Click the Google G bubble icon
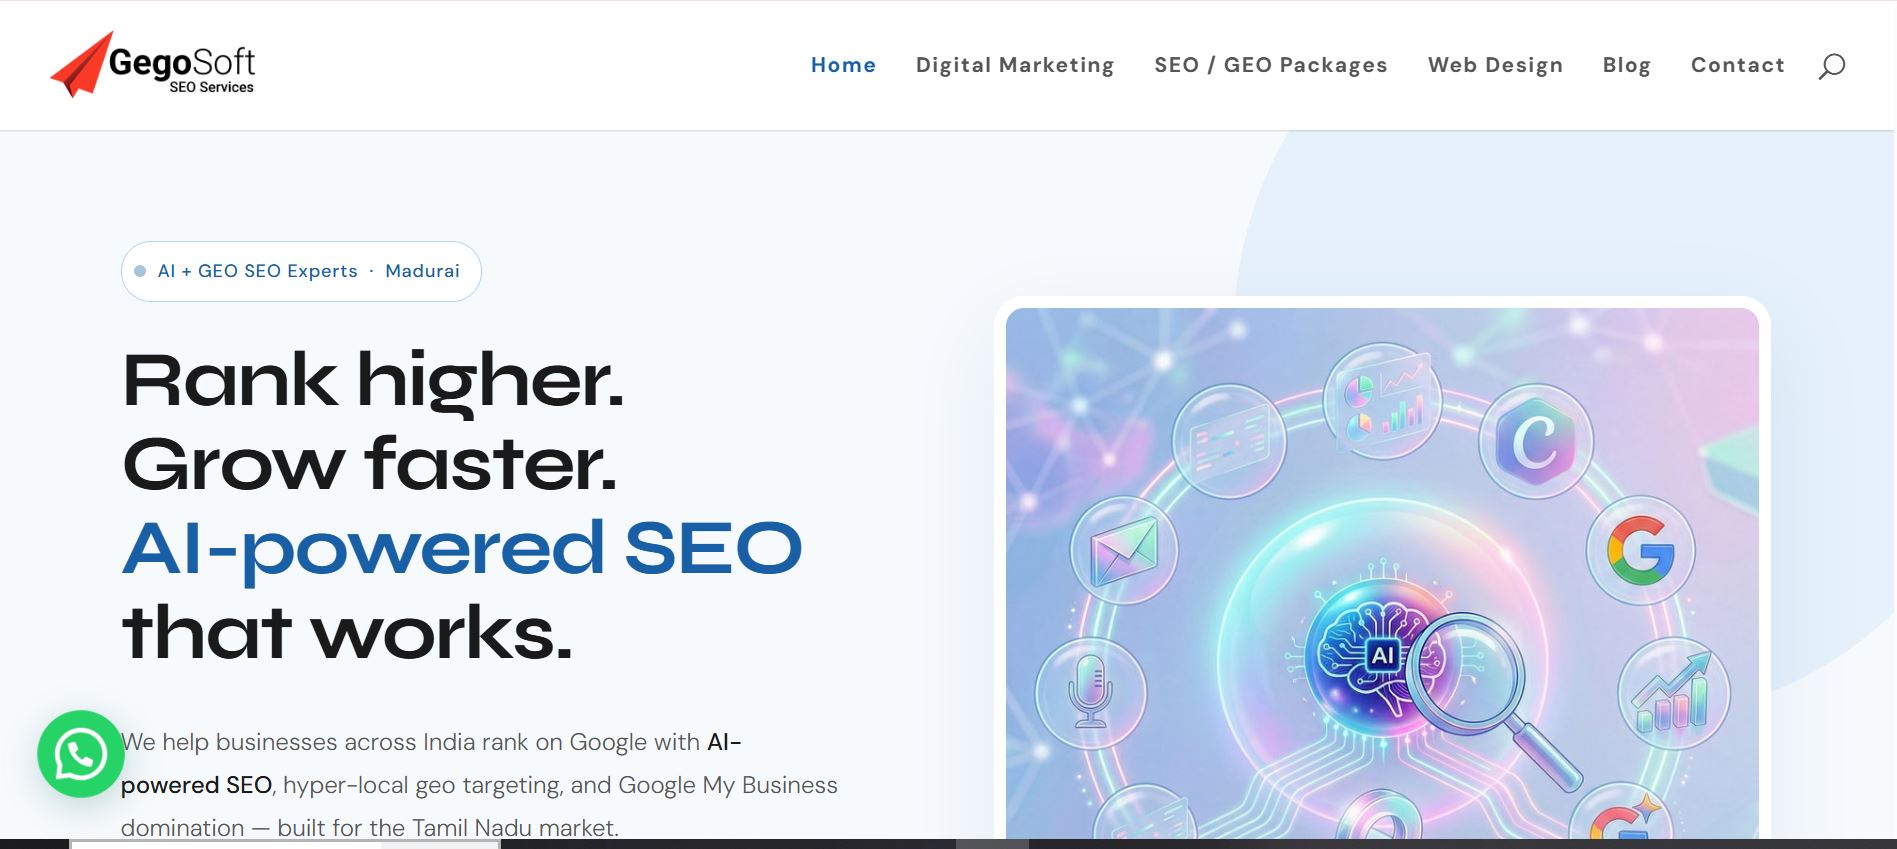The image size is (1897, 849). [x=1640, y=550]
